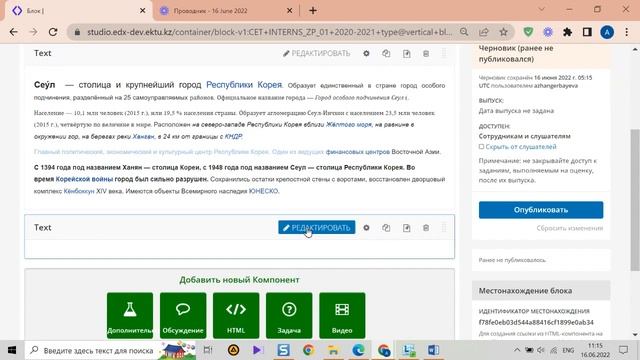This screenshot has height=360, width=640.
Task: Open Республики Корея link in text
Action: pyautogui.click(x=244, y=85)
